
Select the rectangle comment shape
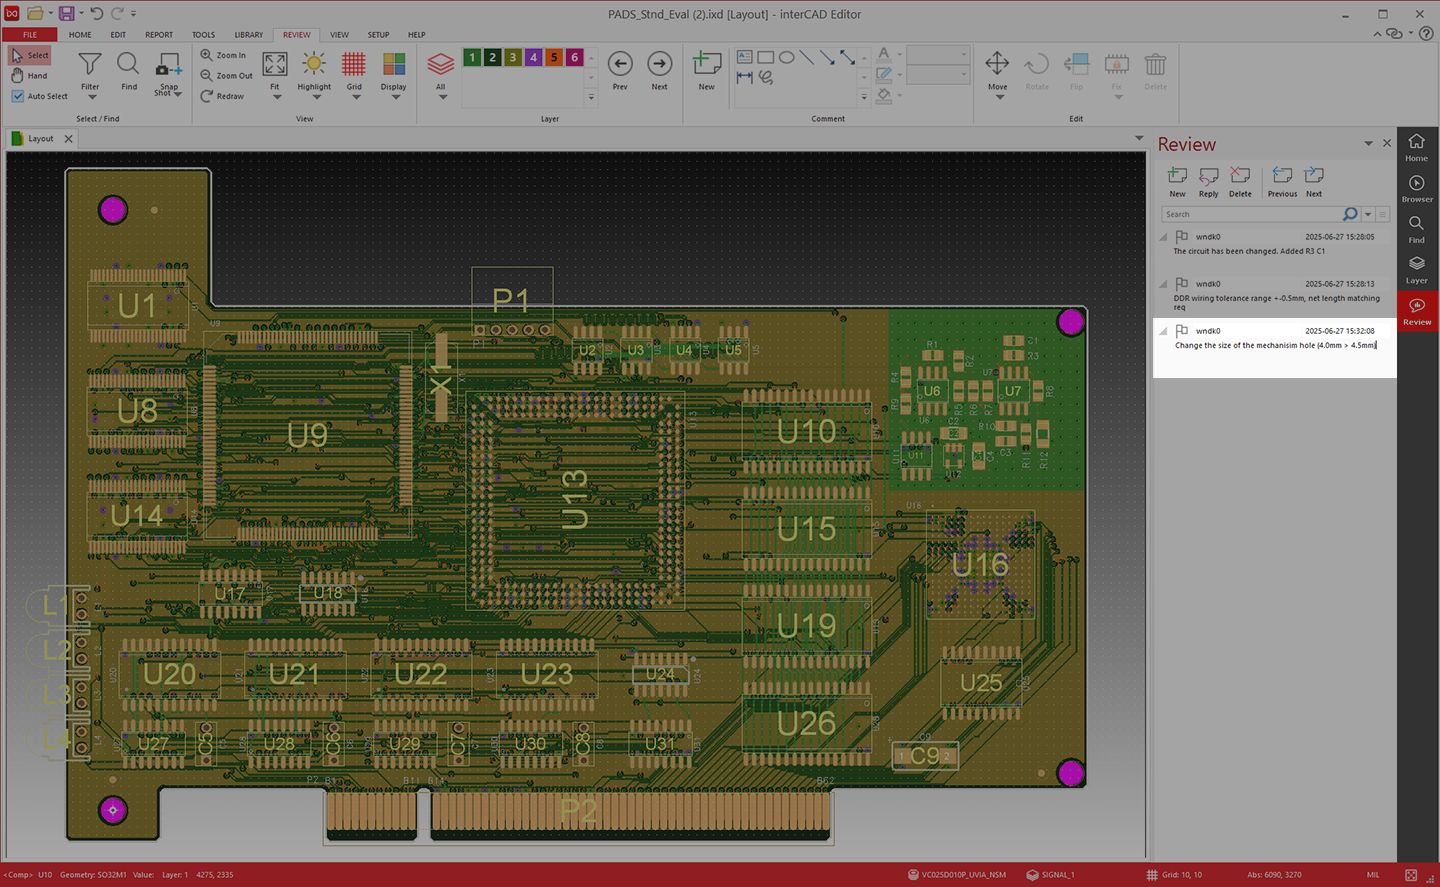tap(766, 57)
